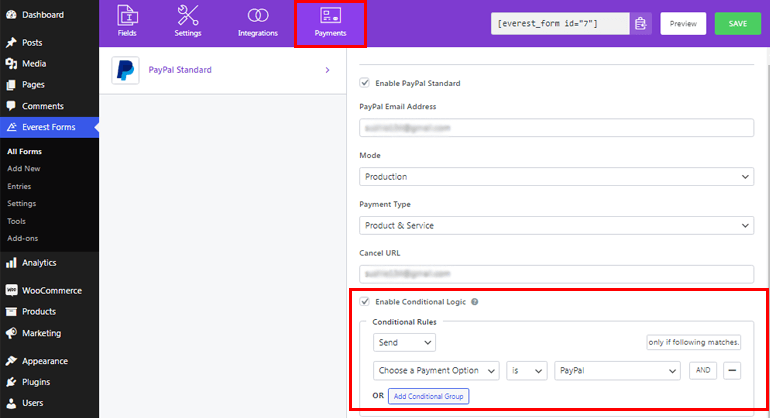Toggle Enable PayPal Standard checkbox
This screenshot has width=770, height=418.
click(364, 83)
